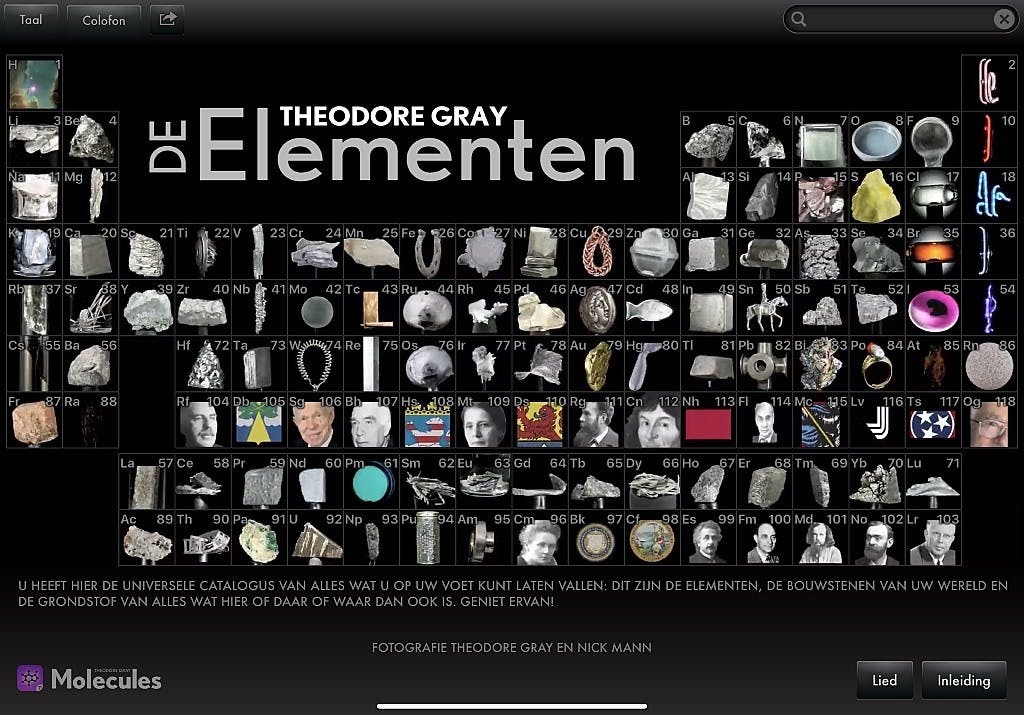
Task: Open the Iron (Fe 26) horseshoe tile
Action: point(428,251)
